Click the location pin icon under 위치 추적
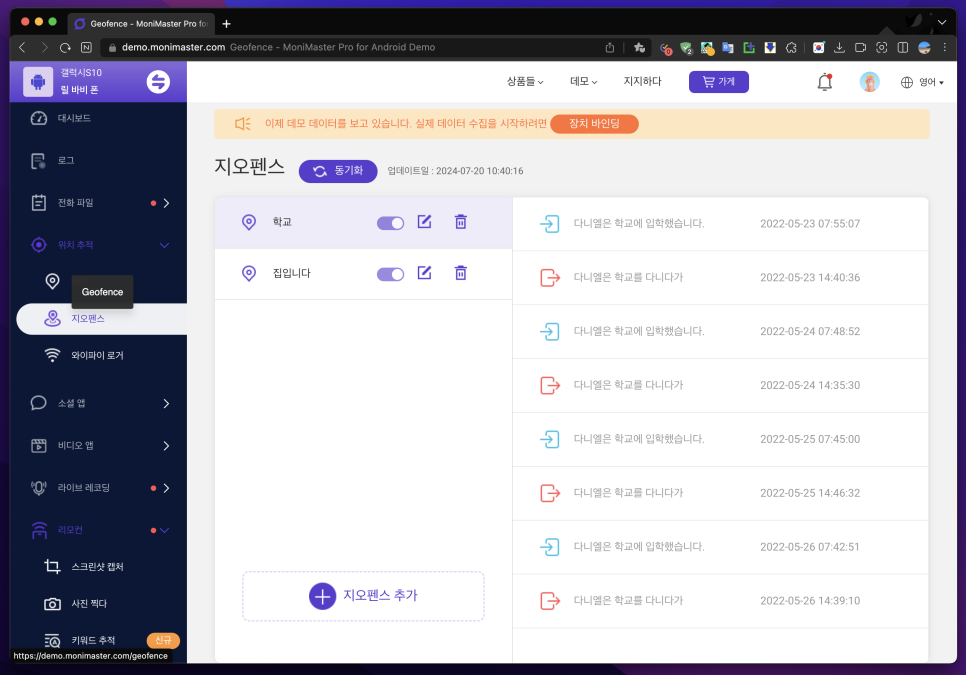The image size is (966, 675). click(x=52, y=281)
